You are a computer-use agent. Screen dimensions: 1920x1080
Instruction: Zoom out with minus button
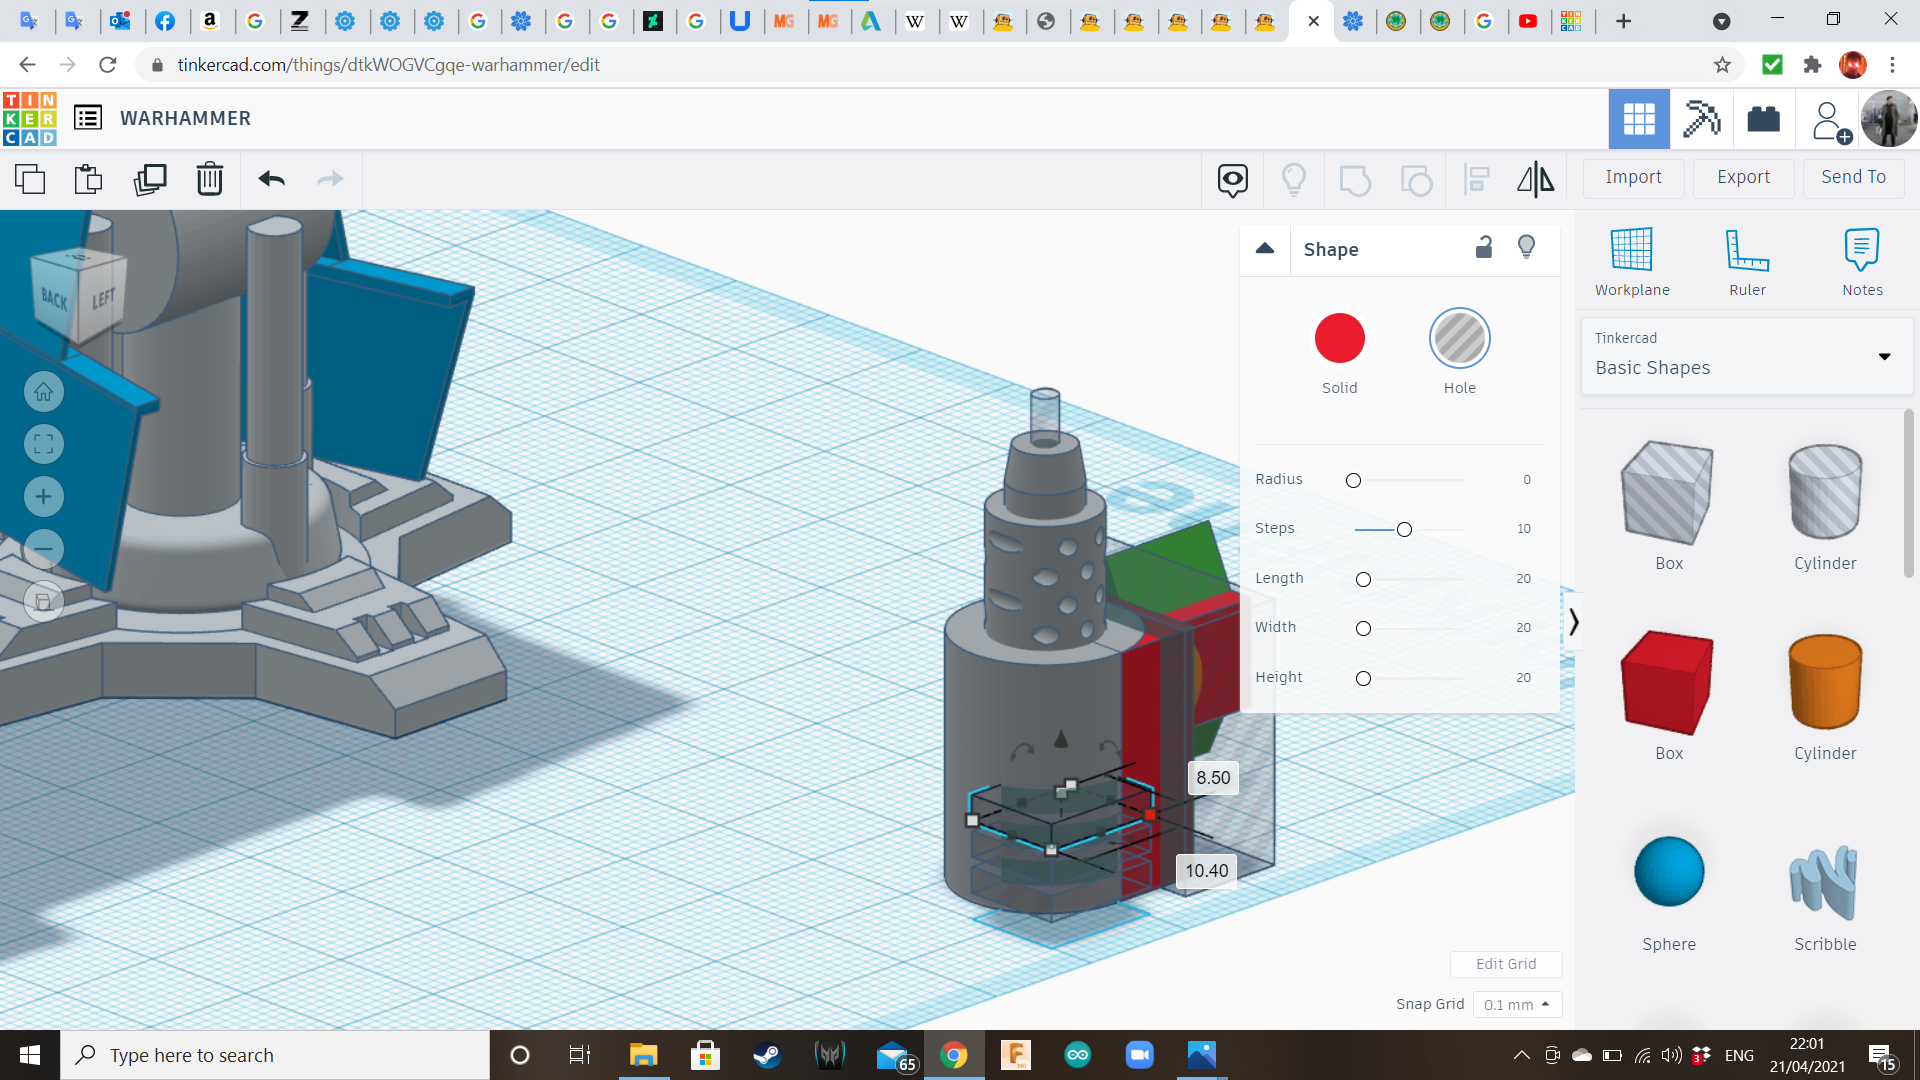pos(43,549)
